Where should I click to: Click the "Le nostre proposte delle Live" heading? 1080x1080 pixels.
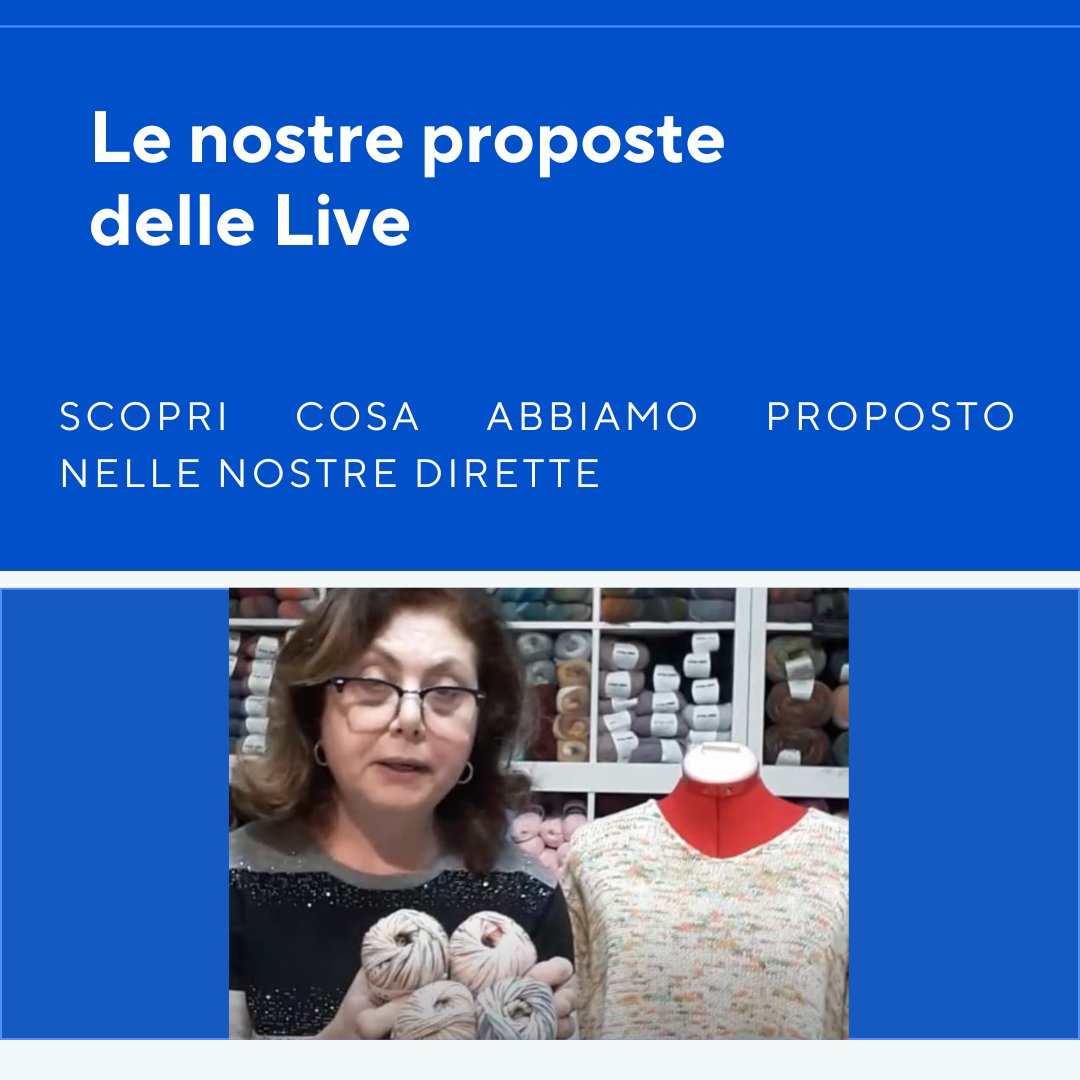(407, 178)
